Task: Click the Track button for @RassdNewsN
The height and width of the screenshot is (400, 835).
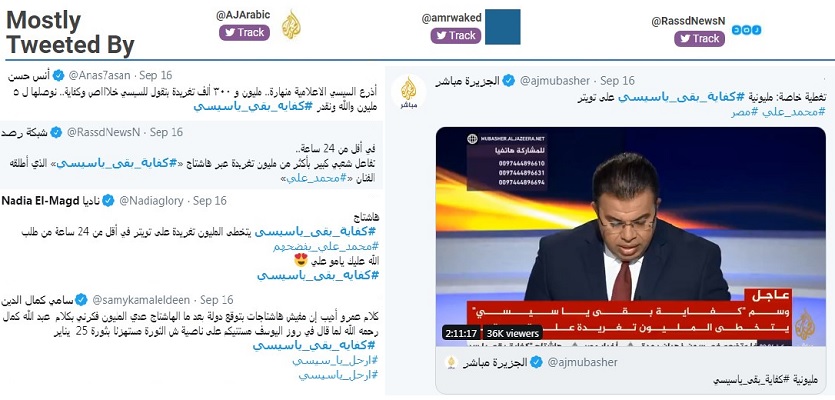Action: tap(699, 38)
